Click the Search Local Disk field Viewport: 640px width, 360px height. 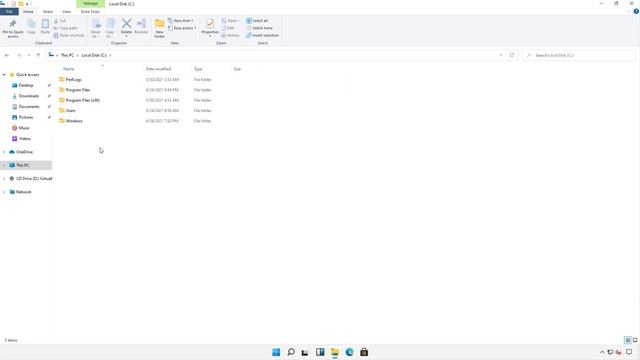(579, 55)
